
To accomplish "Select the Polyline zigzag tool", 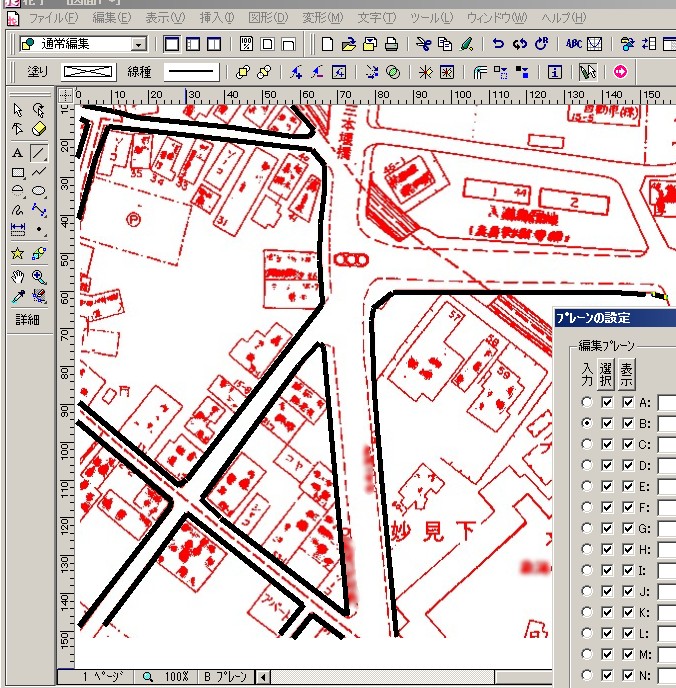I will (x=39, y=172).
